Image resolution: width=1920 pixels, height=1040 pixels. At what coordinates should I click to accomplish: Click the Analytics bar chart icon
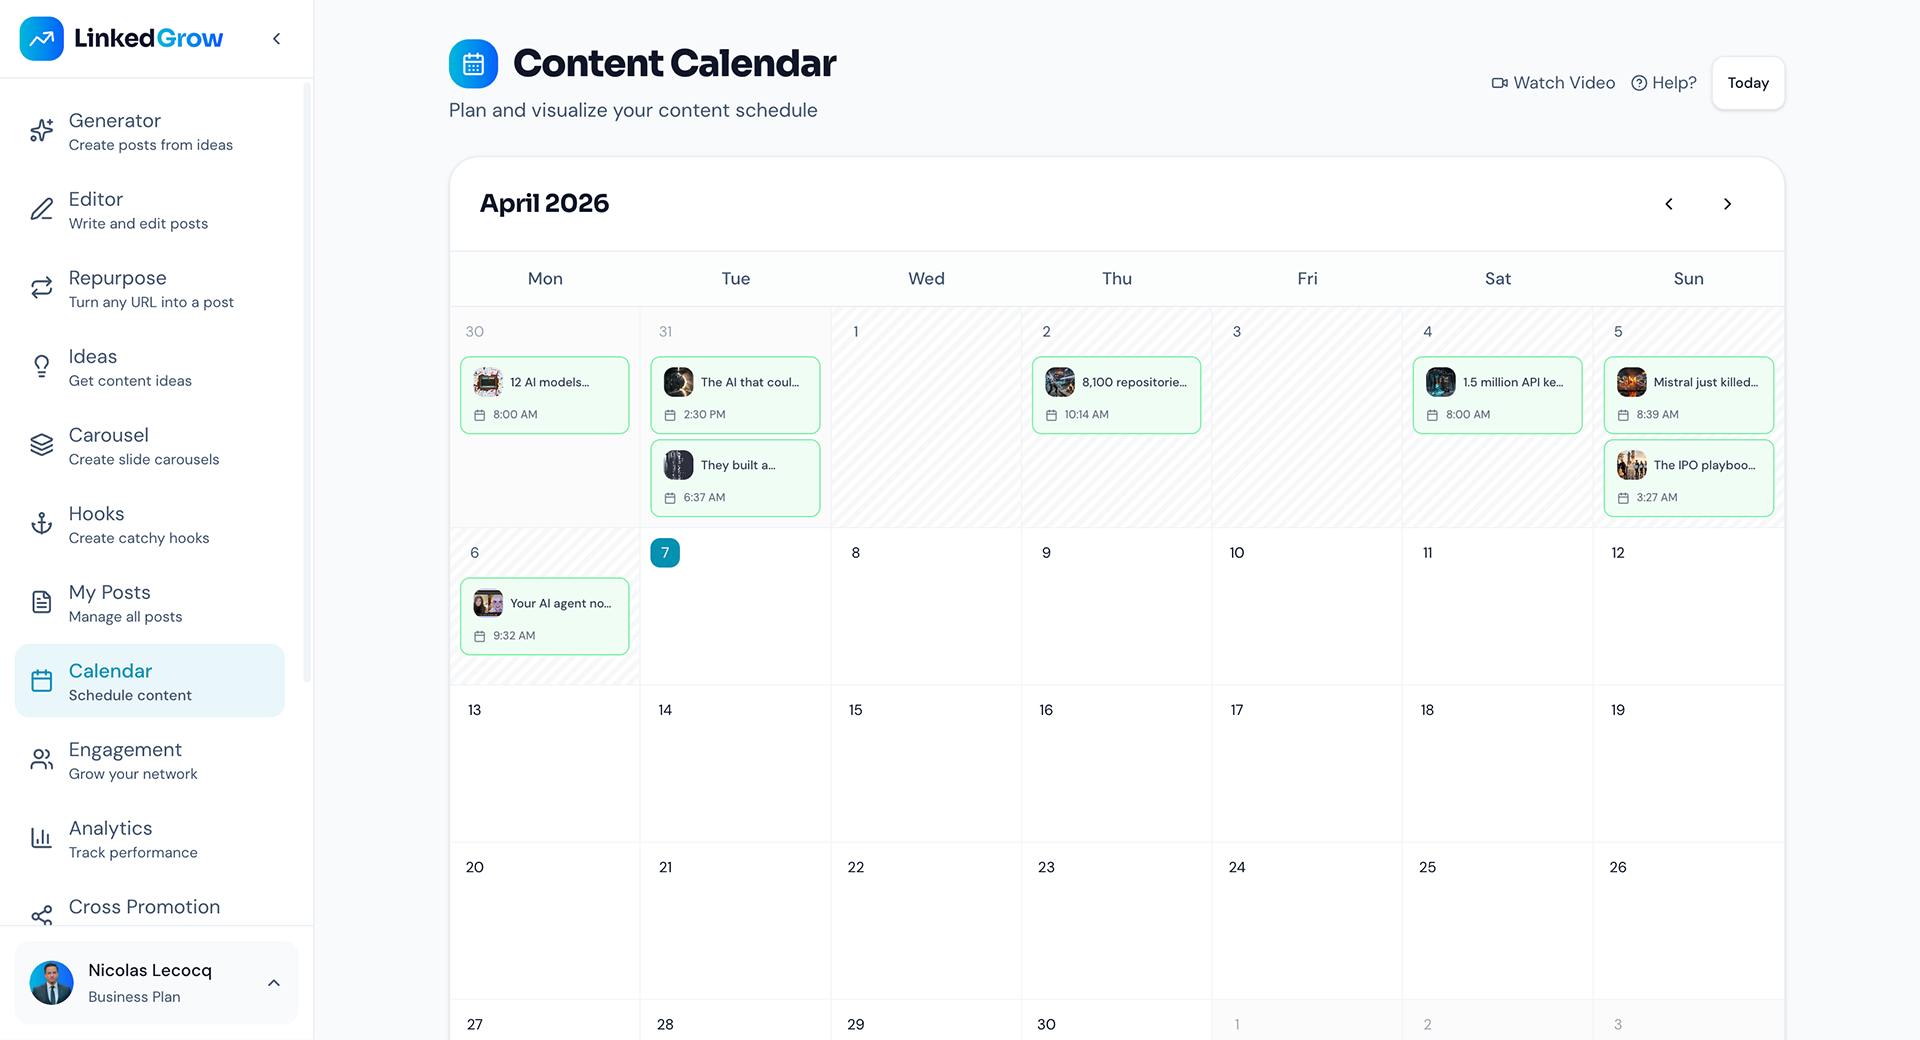[x=42, y=838]
